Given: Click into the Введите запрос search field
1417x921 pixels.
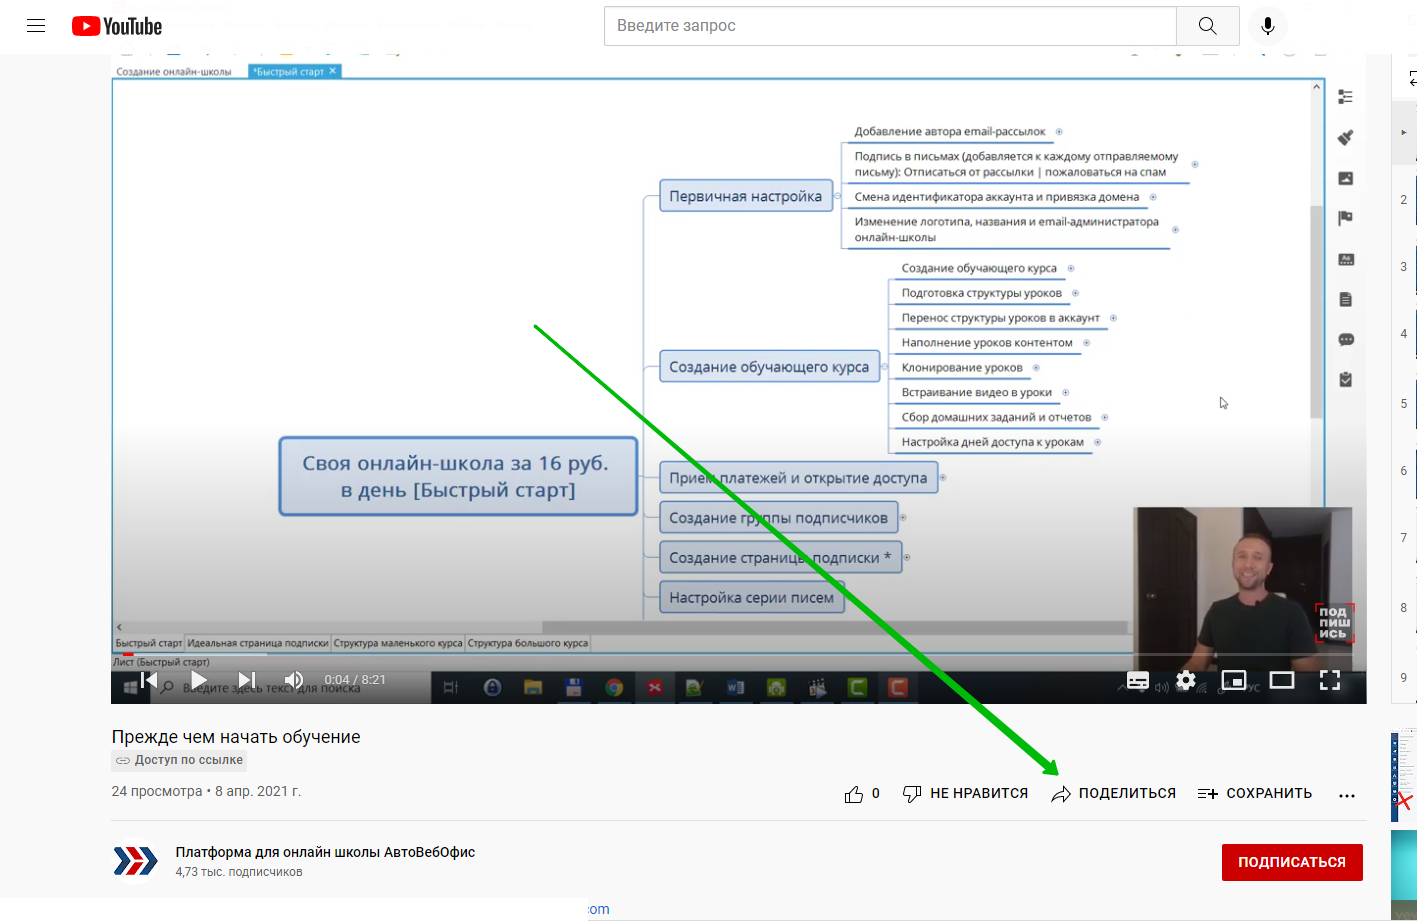Looking at the screenshot, I should 890,26.
